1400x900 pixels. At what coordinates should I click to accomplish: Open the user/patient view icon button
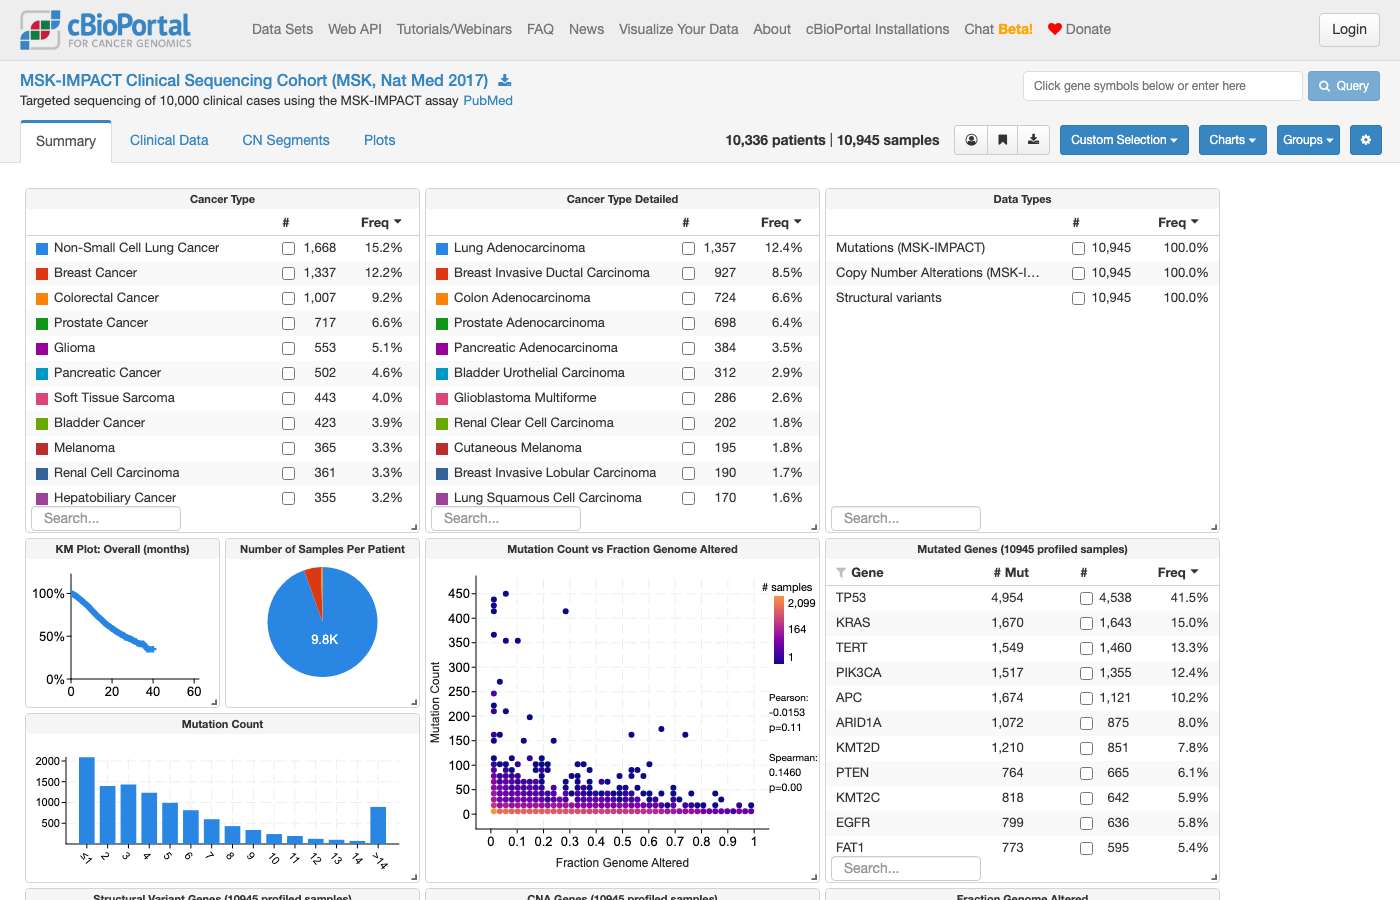pos(971,140)
